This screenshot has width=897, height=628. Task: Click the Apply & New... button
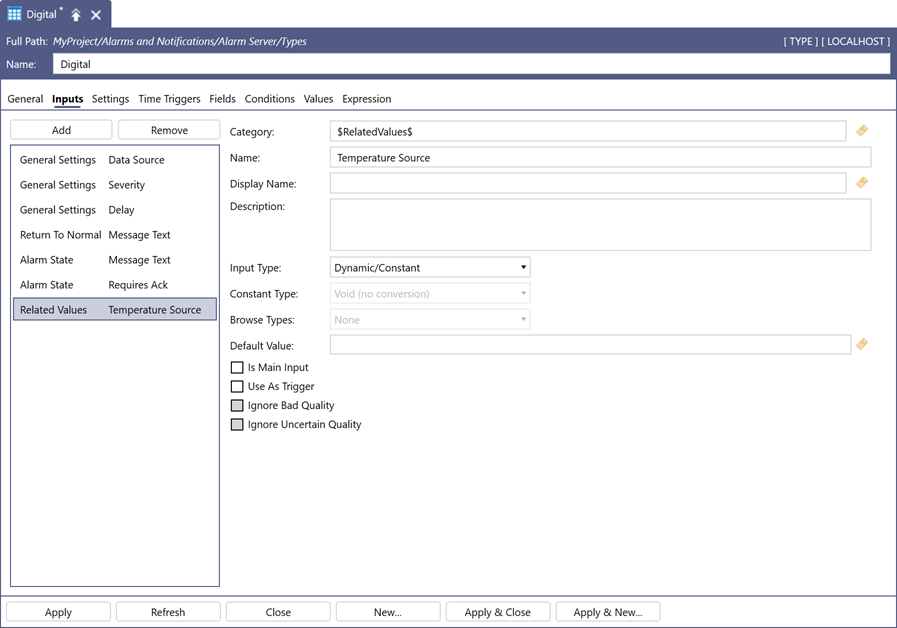[608, 612]
